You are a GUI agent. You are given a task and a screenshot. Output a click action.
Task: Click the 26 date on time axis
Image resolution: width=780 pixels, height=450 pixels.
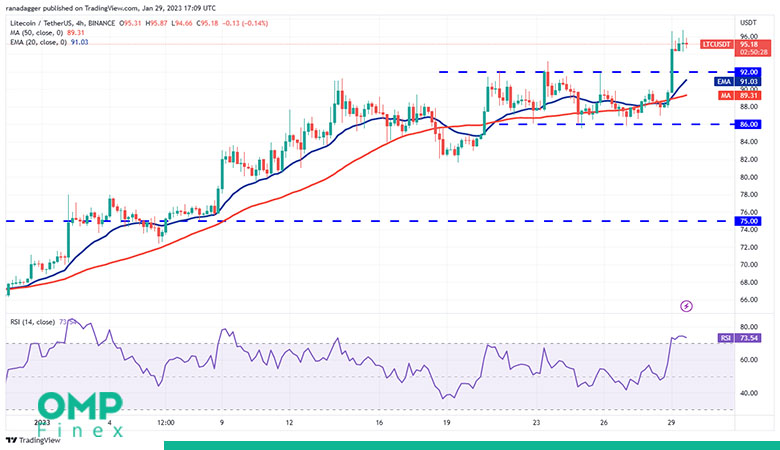click(x=603, y=423)
